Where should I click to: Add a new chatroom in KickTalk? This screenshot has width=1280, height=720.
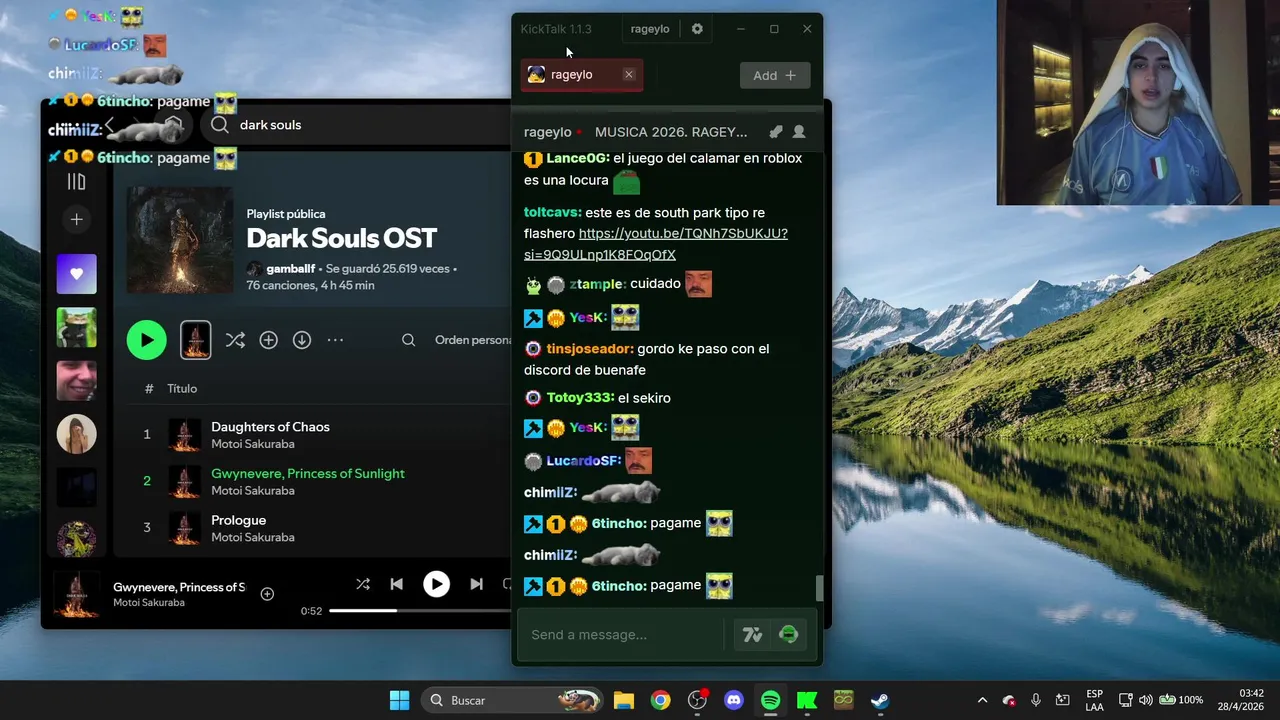coord(775,75)
